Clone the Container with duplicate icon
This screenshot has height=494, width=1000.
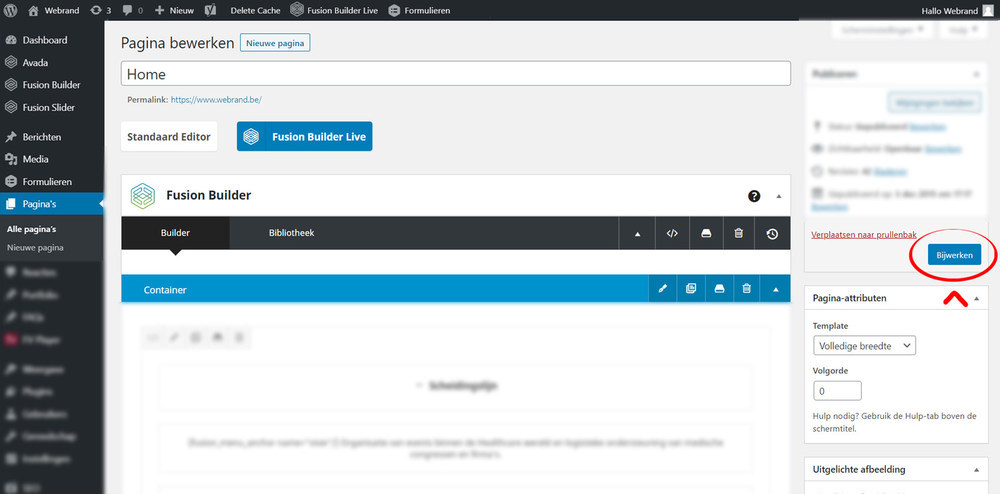pos(691,289)
